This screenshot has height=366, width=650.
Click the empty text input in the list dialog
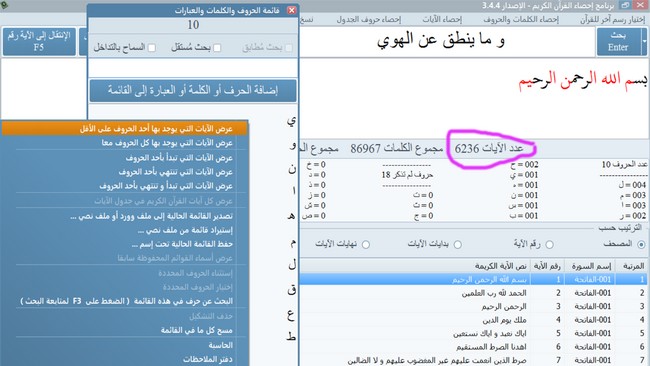pyautogui.click(x=193, y=68)
